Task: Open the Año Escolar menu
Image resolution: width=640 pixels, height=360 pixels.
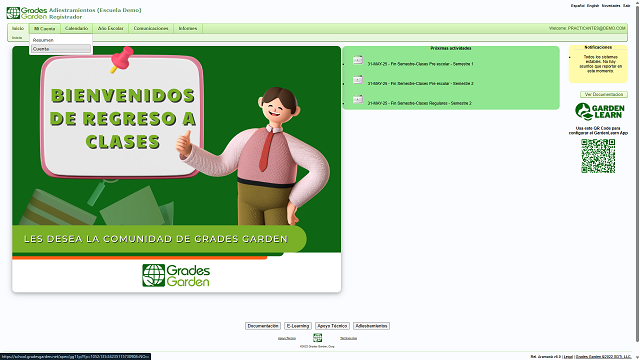Action: (x=111, y=28)
